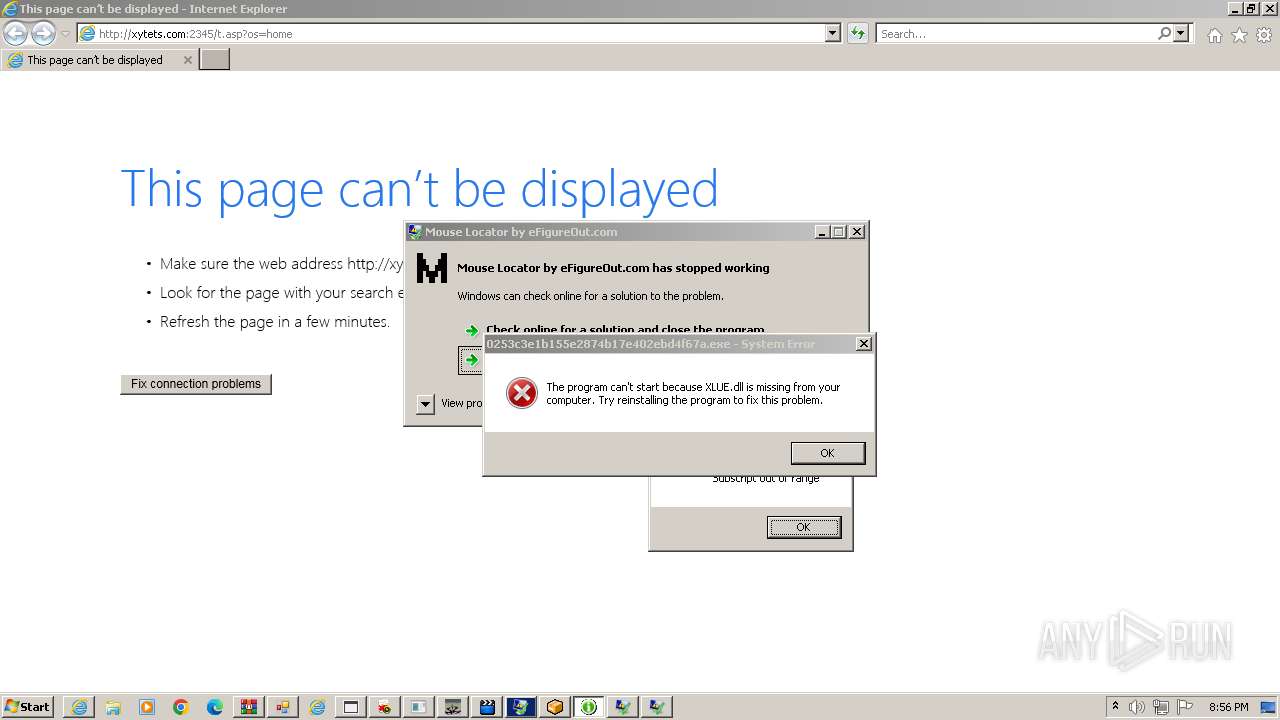The height and width of the screenshot is (720, 1280).
Task: Launch Google Chrome from the taskbar
Action: point(181,707)
